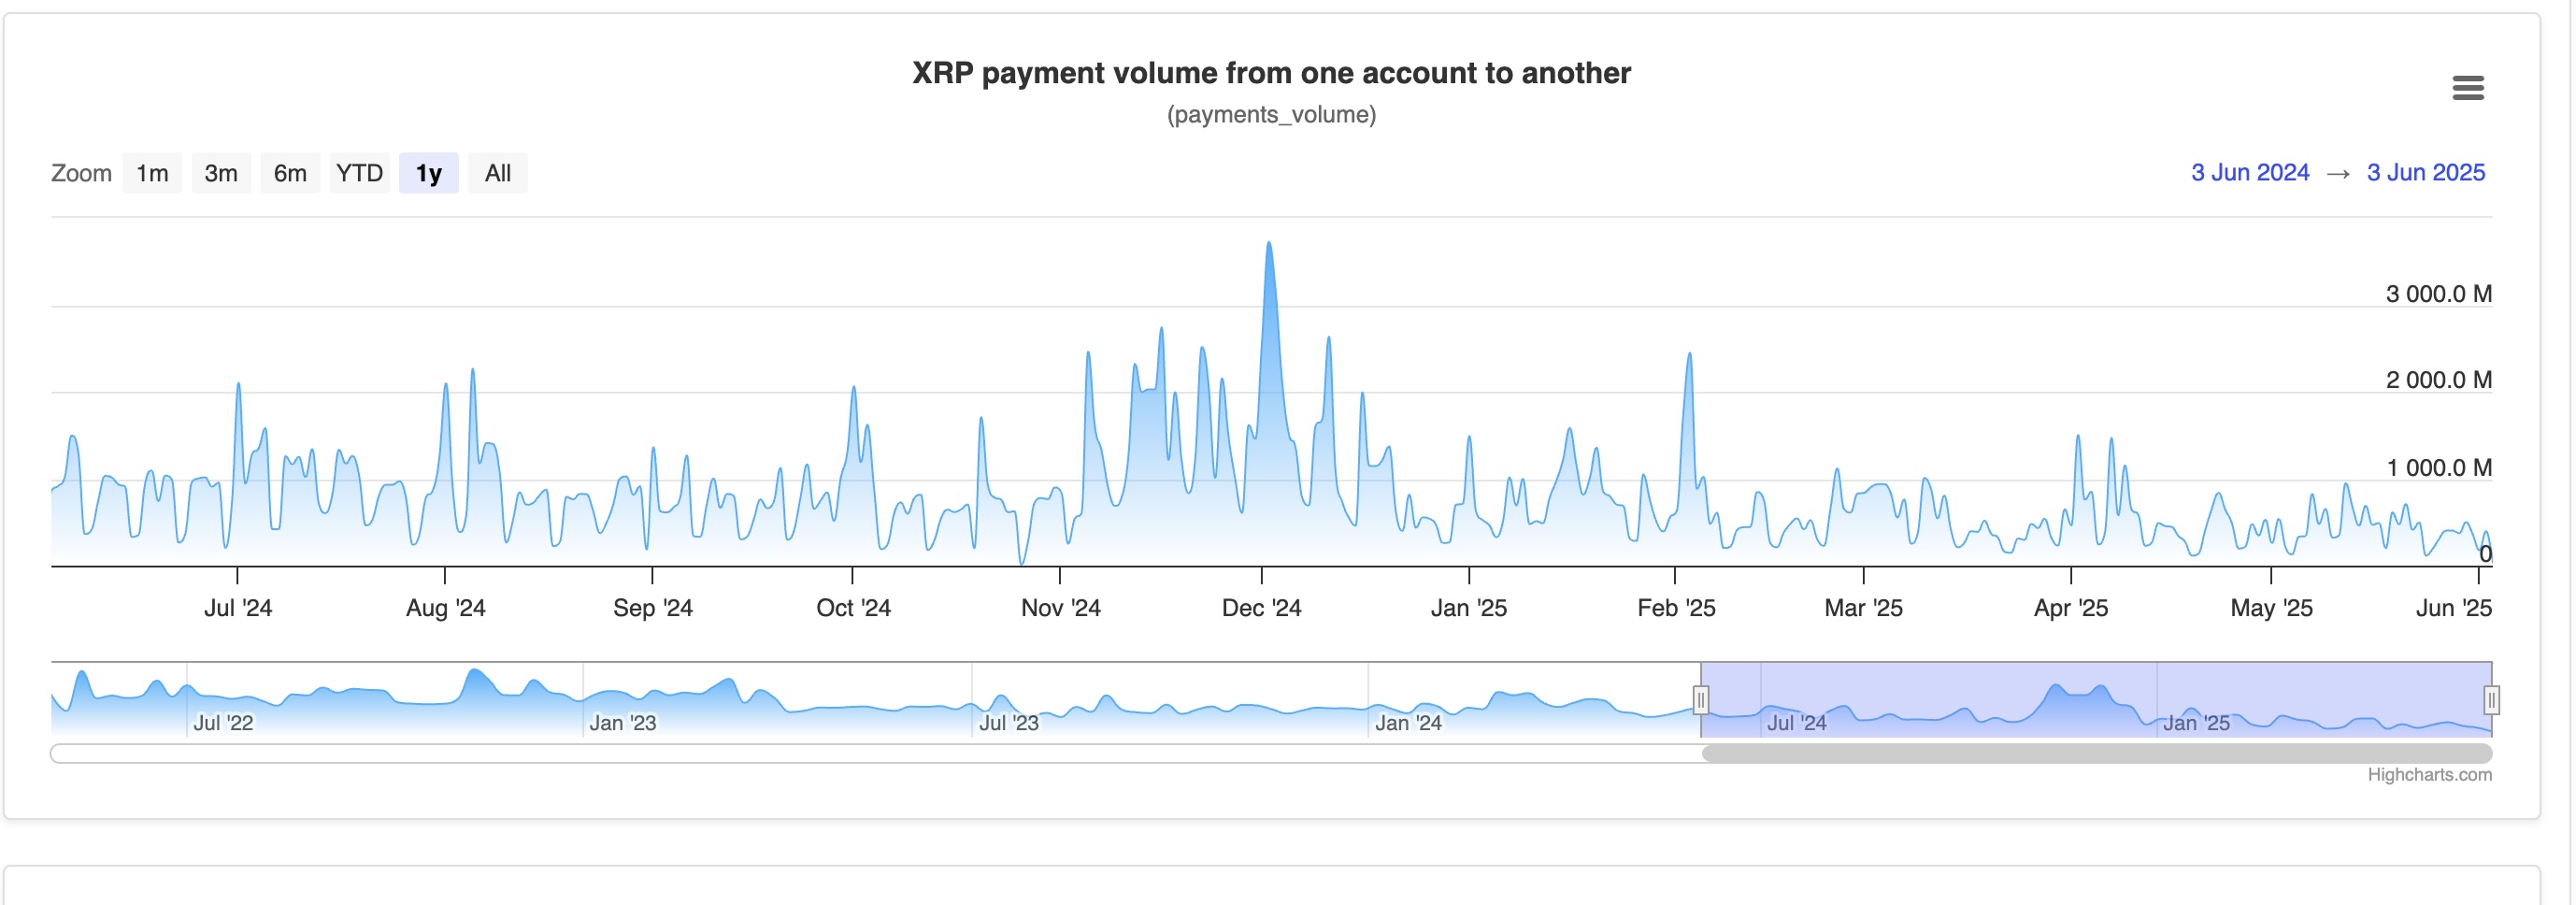Screen dimensions: 2576x905
Task: Open the chart hamburger context menu
Action: coord(2467,88)
